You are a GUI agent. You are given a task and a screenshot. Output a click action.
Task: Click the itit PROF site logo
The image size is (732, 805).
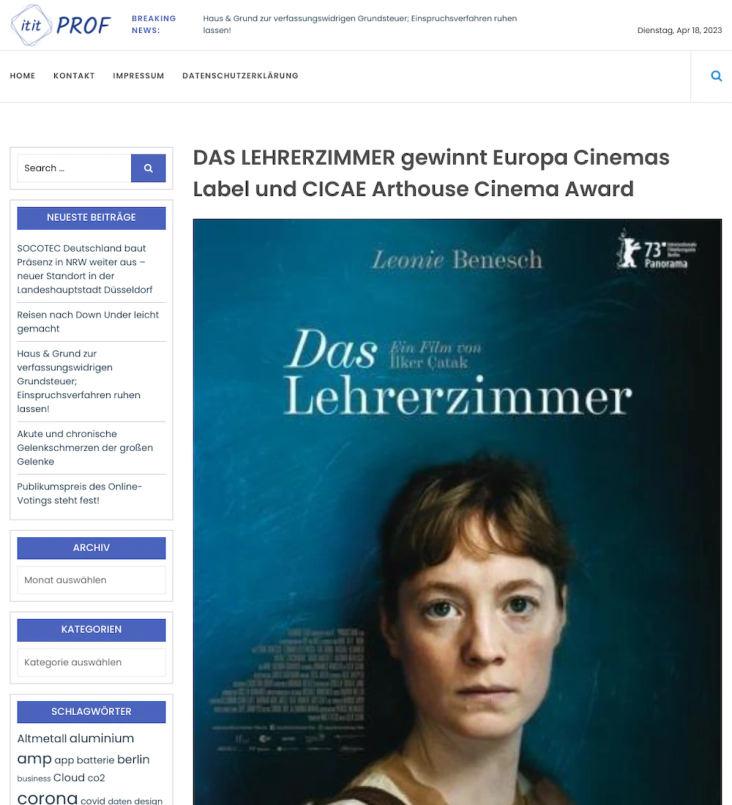[x=61, y=25]
